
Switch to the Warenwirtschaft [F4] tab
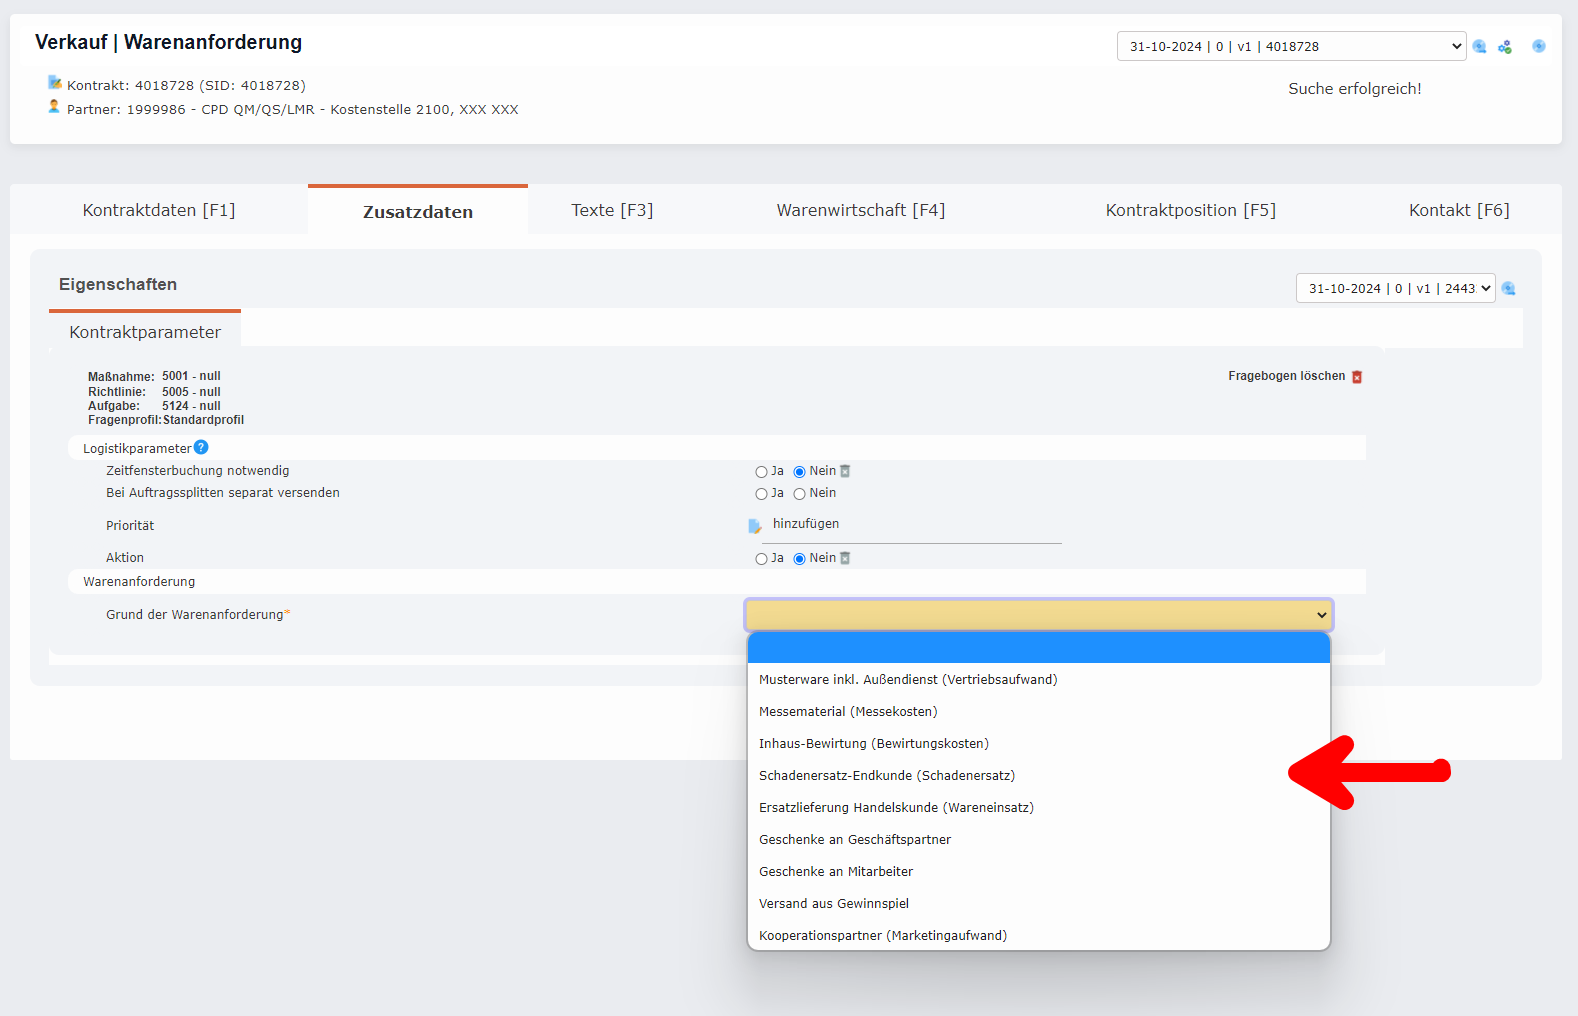[860, 210]
